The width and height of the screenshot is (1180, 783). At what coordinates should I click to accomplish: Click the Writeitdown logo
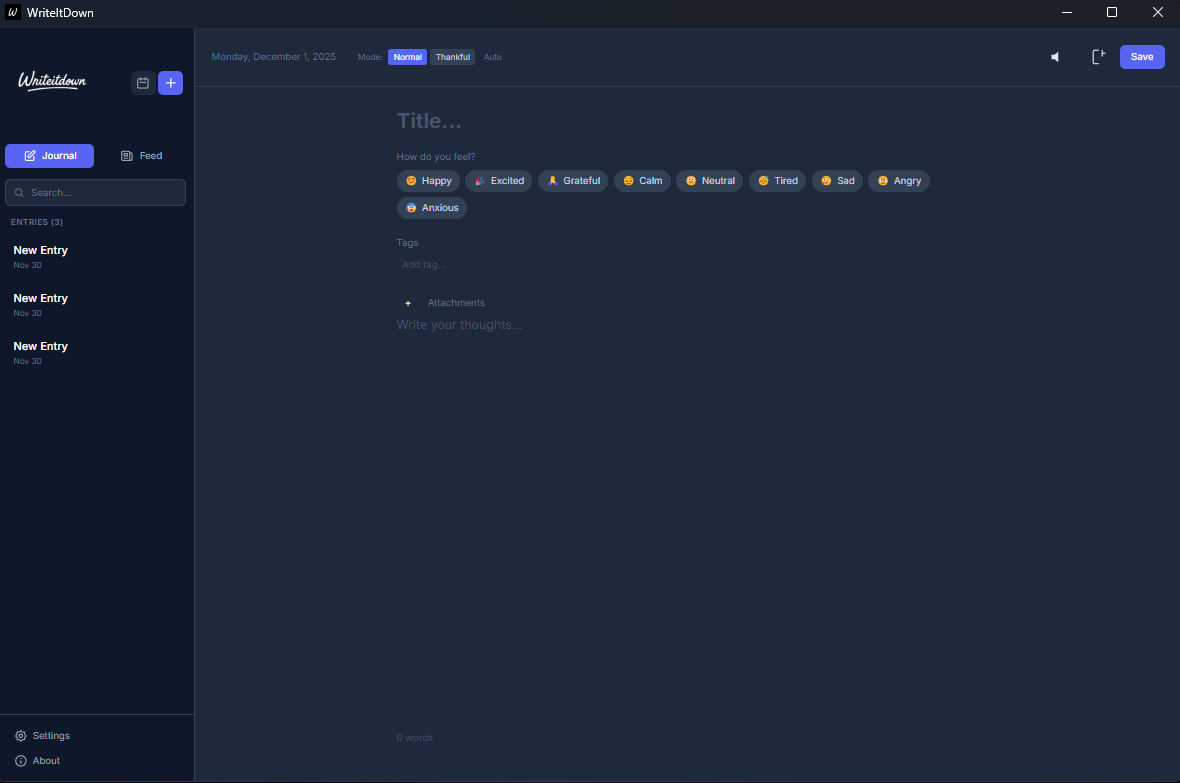pyautogui.click(x=51, y=81)
